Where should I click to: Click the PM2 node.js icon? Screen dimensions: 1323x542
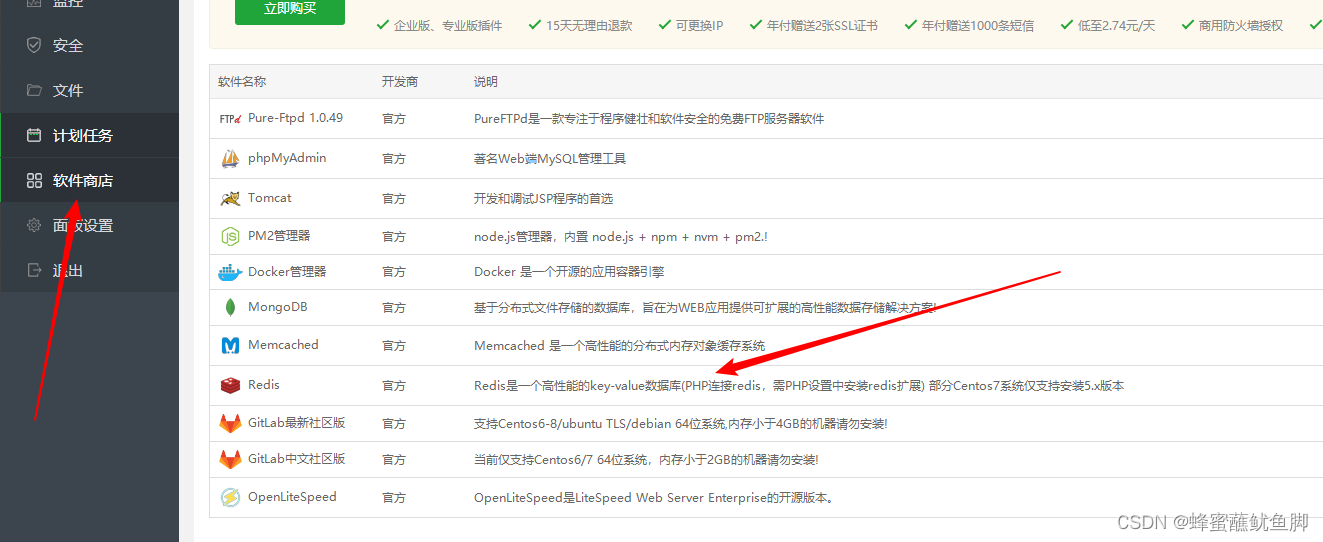pos(230,237)
